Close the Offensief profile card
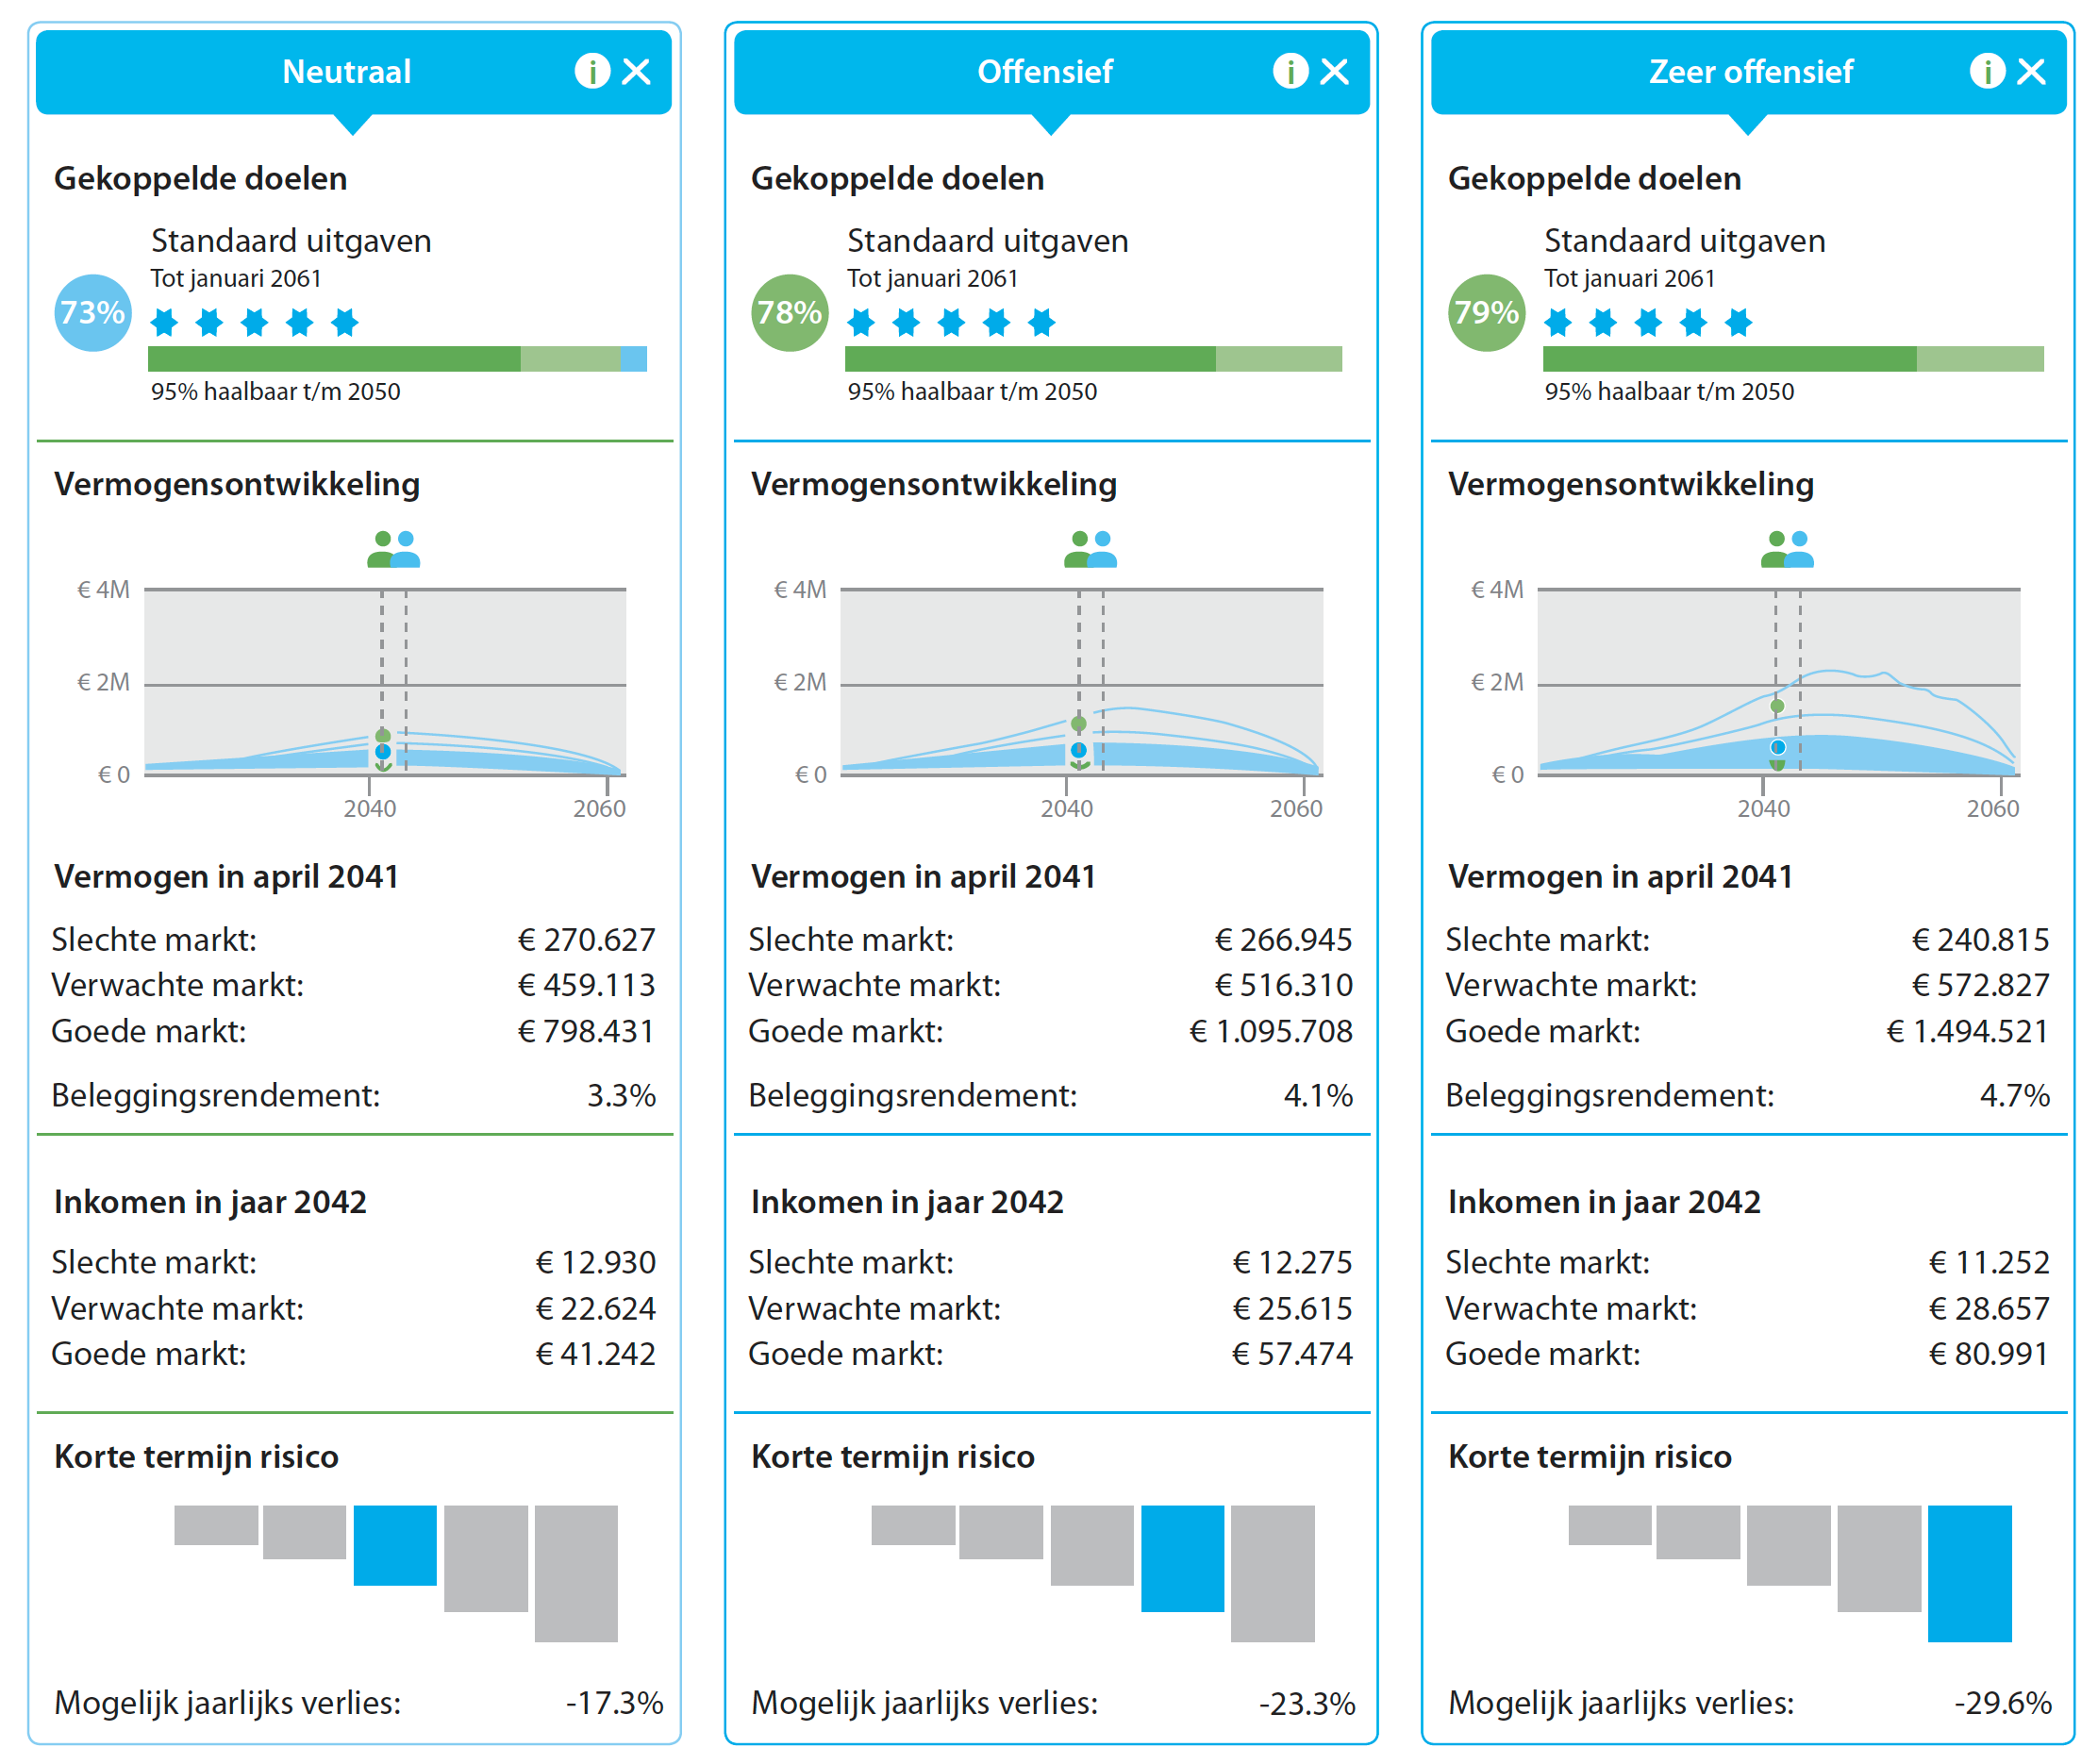Viewport: 2098px width, 1764px height. coord(1333,71)
